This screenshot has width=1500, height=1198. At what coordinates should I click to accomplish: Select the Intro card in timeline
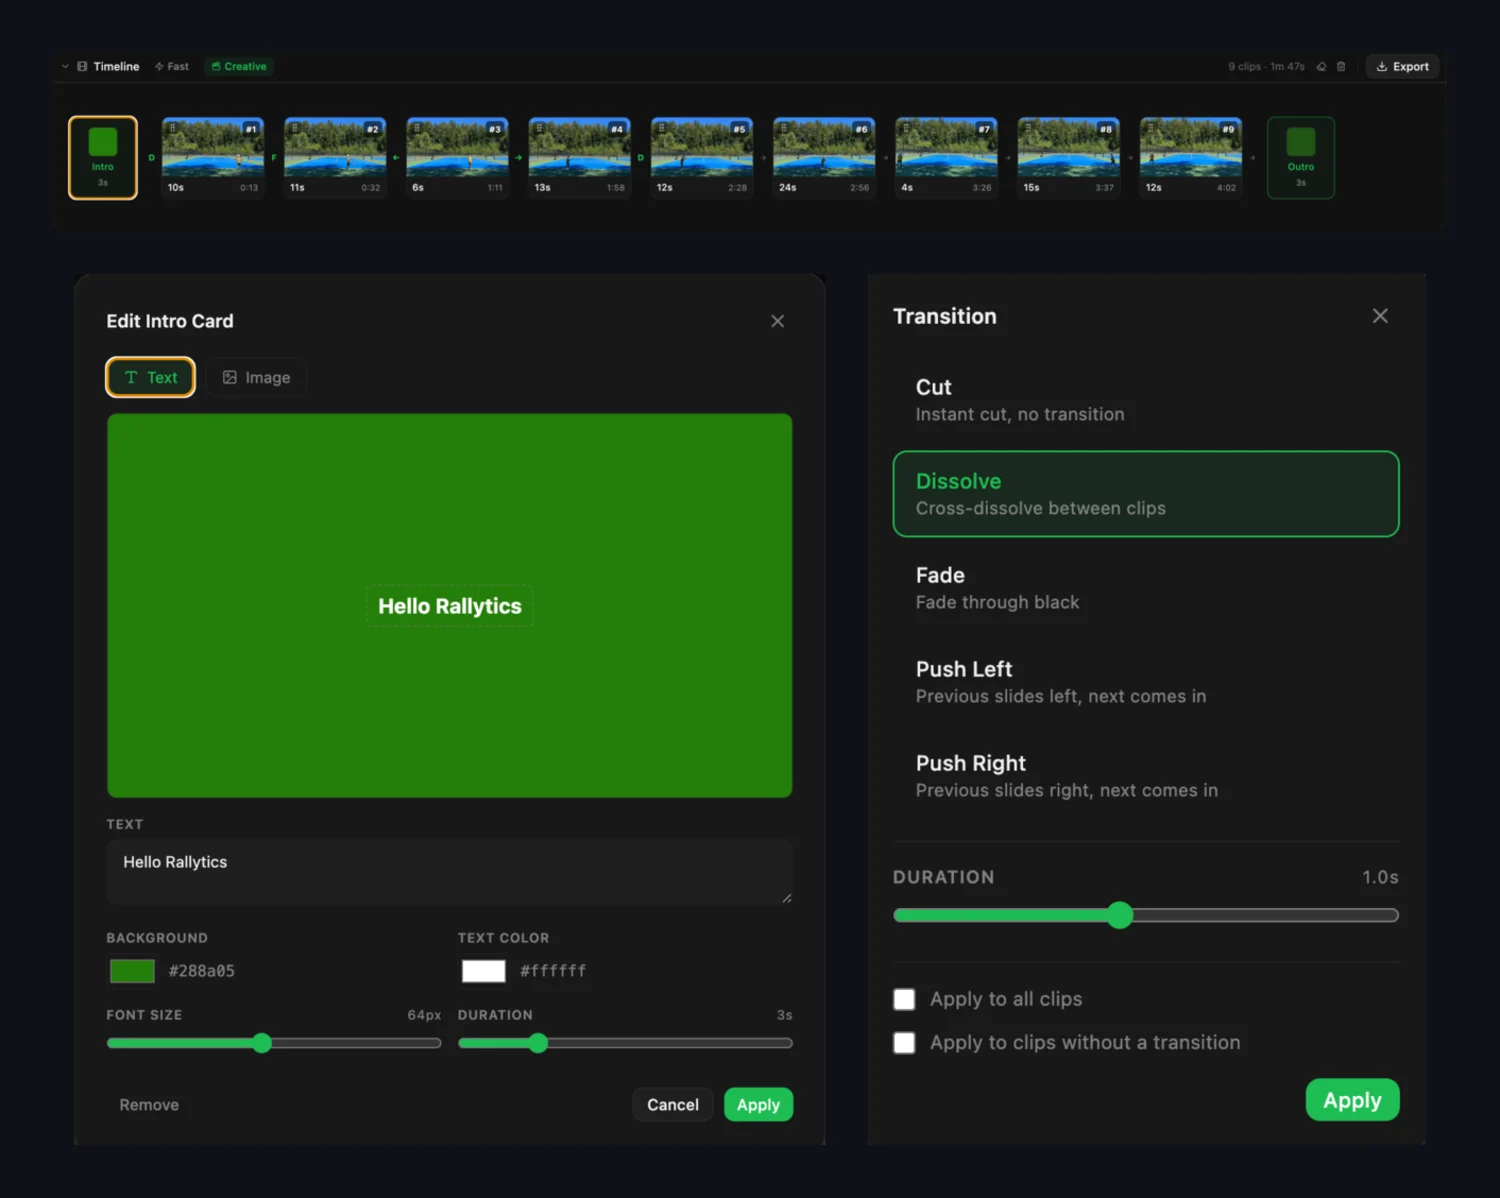pyautogui.click(x=103, y=158)
